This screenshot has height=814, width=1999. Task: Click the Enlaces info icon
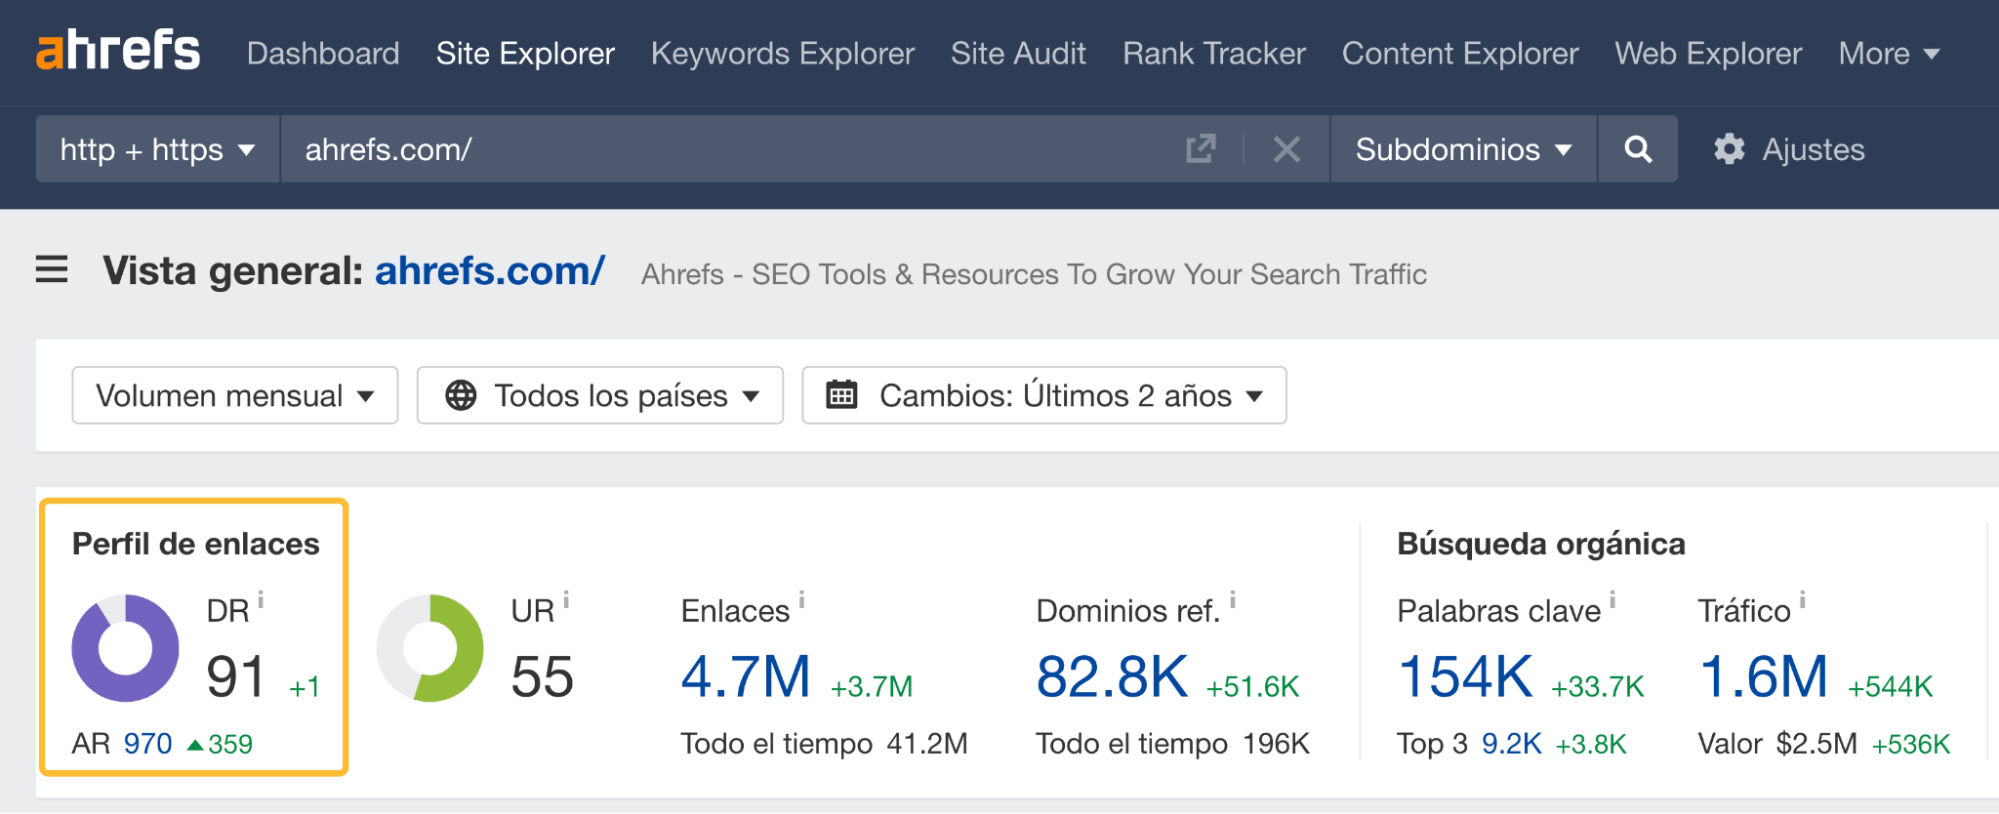pos(802,599)
